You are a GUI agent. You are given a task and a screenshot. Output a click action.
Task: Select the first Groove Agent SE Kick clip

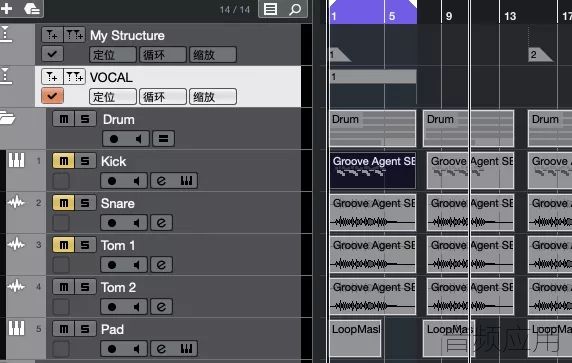point(373,170)
